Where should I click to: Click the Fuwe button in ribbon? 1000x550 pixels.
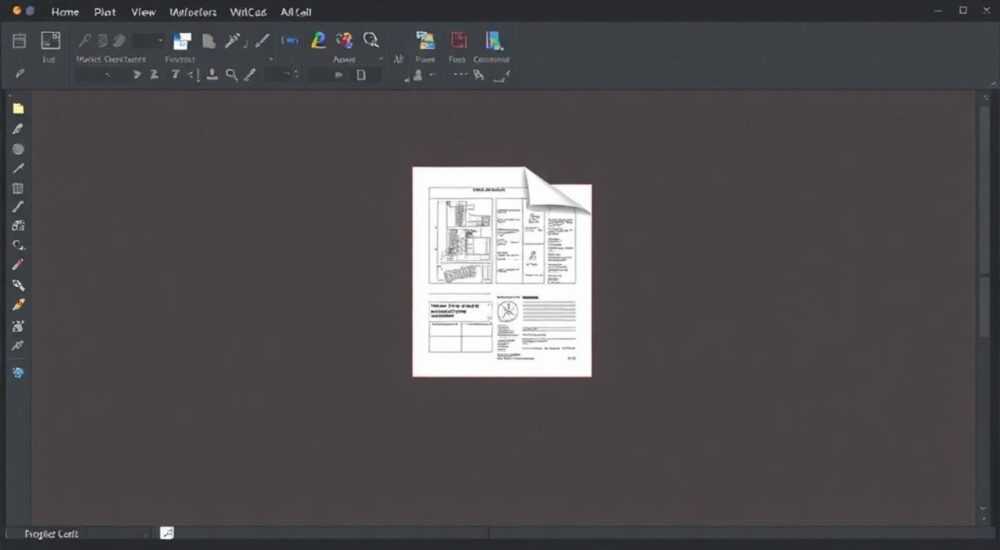425,47
